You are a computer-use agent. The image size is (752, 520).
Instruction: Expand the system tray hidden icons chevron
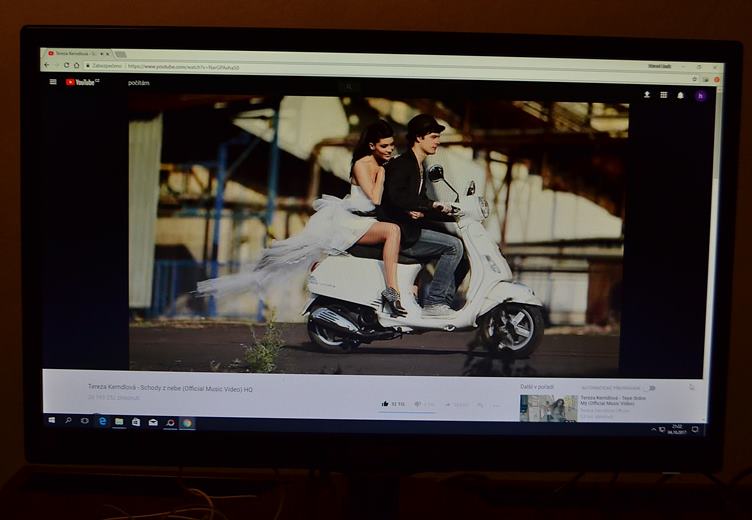tap(653, 430)
